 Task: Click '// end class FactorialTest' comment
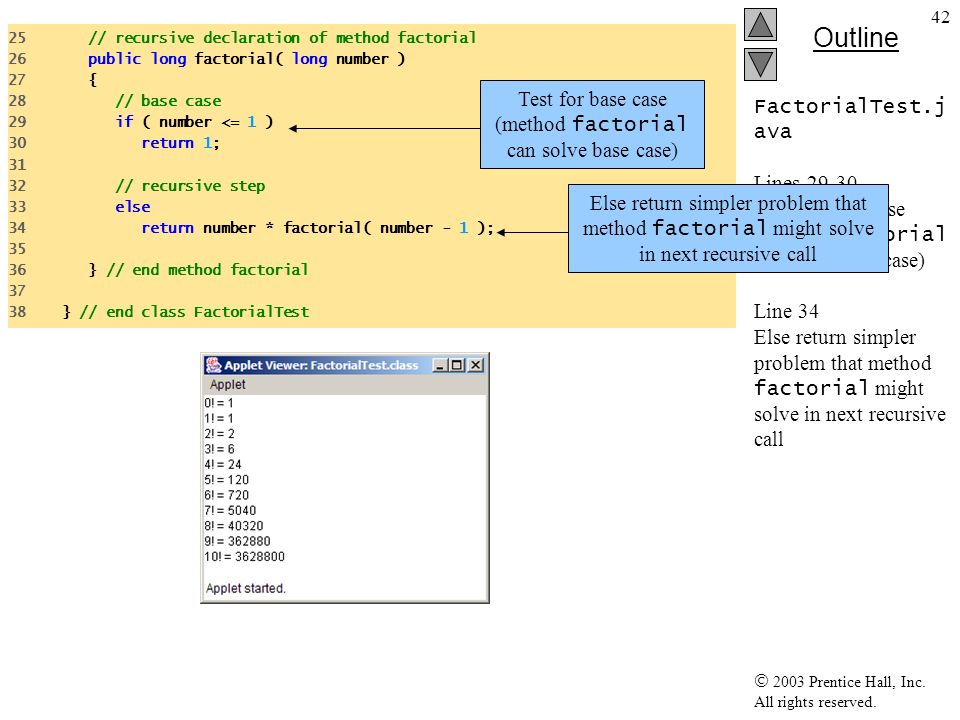point(194,312)
